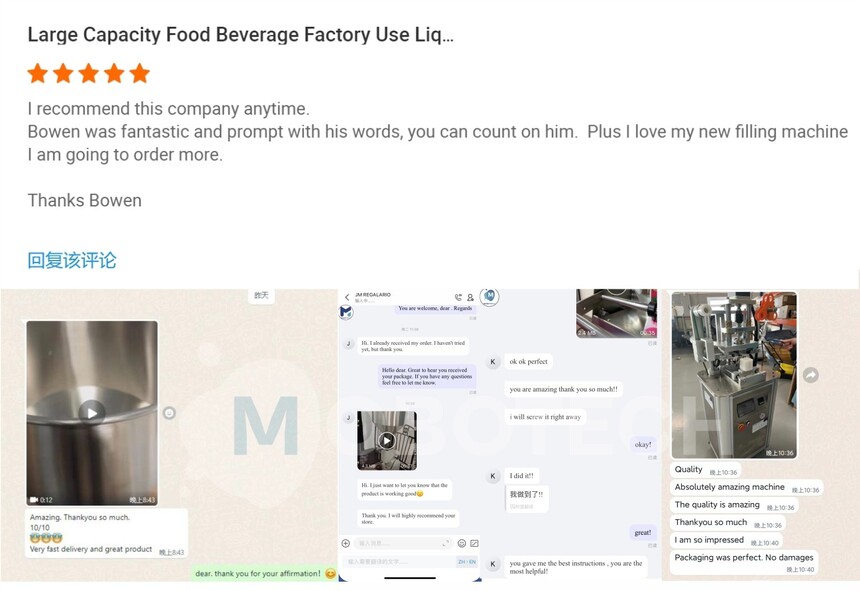Go back using the arrow by JM REGALARIO
860x591 pixels.
[x=347, y=297]
